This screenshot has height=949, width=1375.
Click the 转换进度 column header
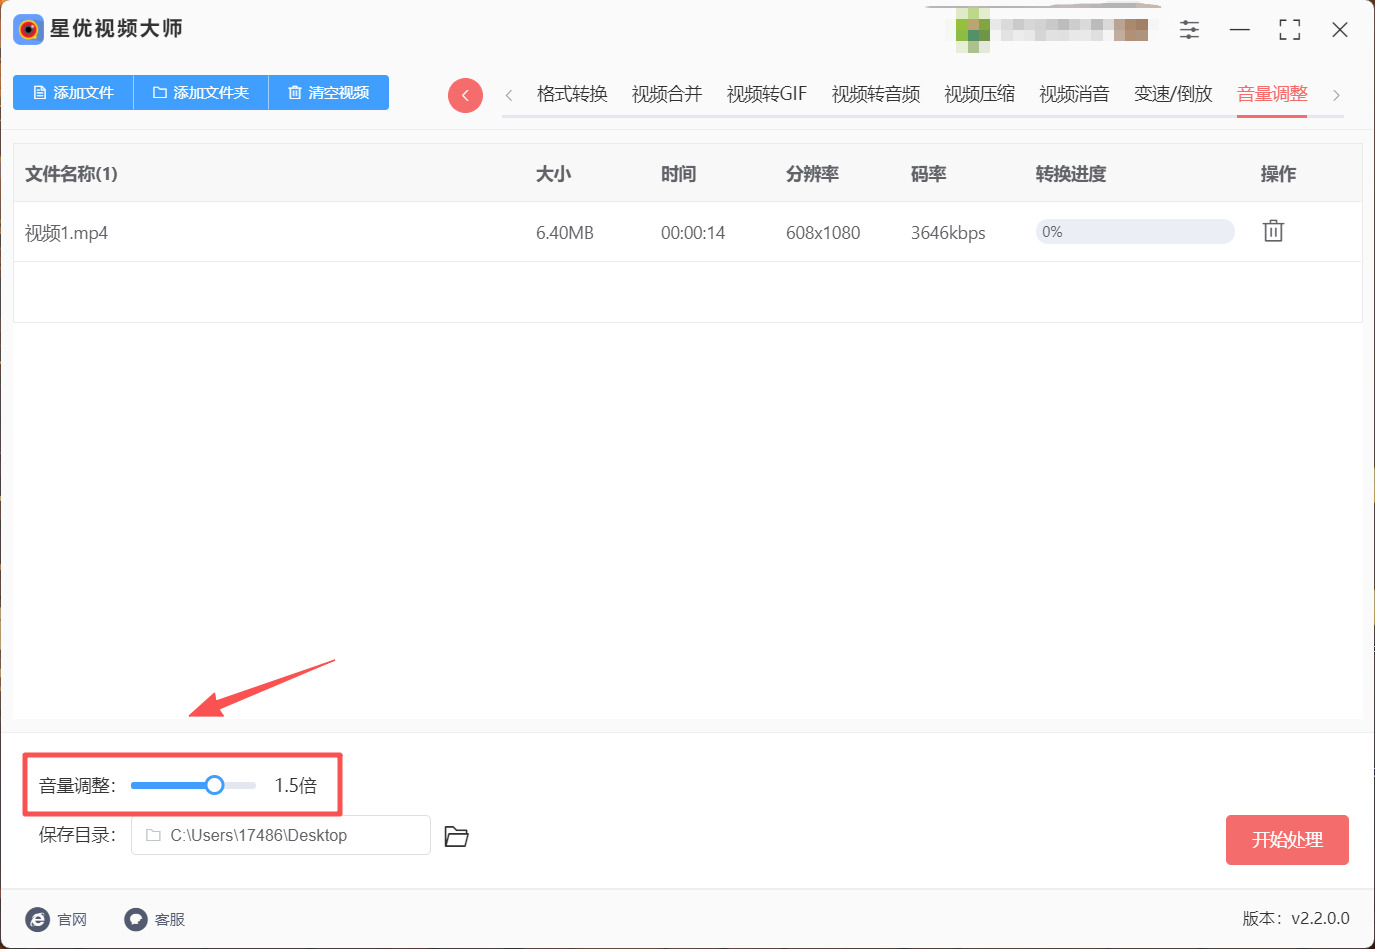tap(1071, 174)
